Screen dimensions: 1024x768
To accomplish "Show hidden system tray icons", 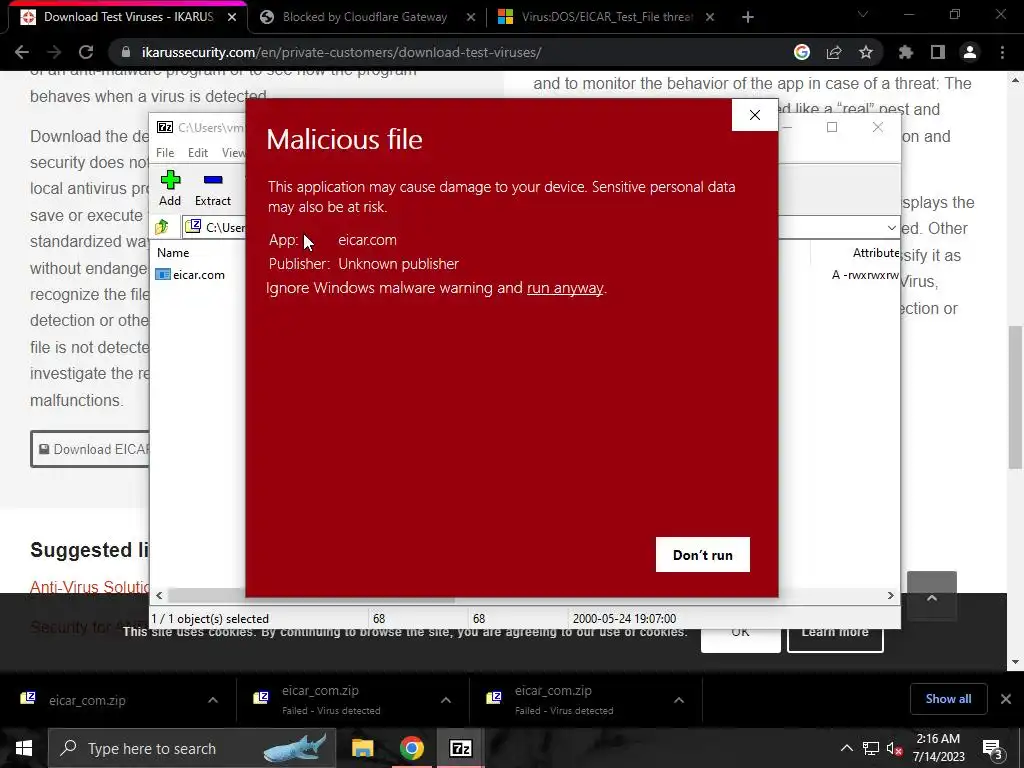I will 846,748.
